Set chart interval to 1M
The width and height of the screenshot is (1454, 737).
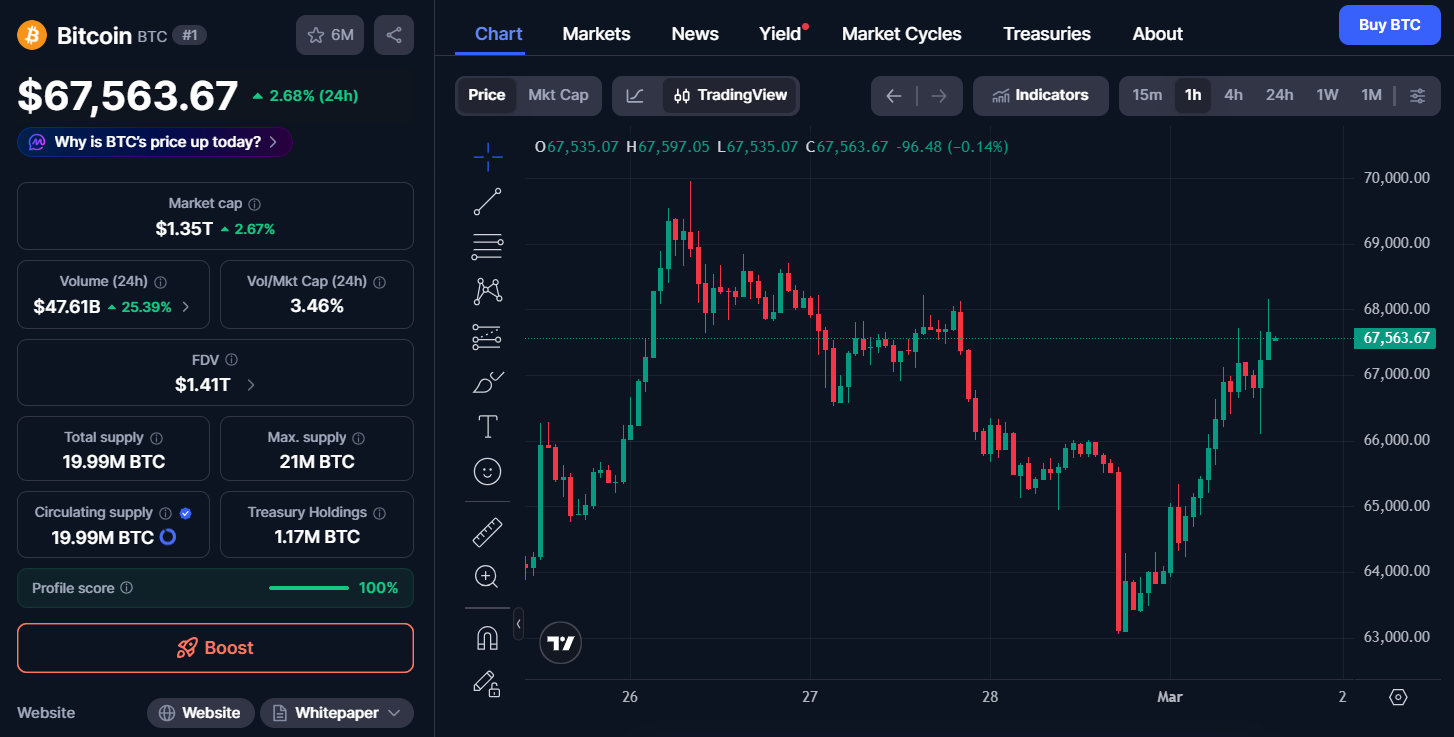click(x=1371, y=96)
